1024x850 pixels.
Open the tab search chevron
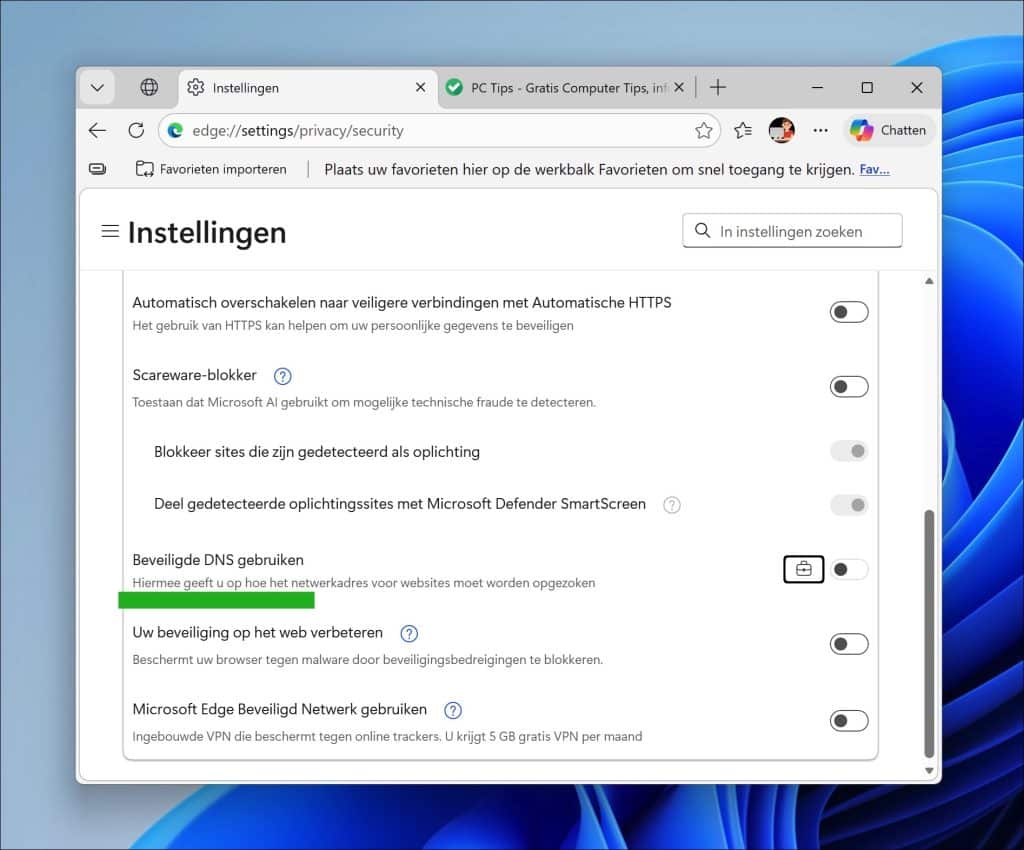click(x=97, y=87)
